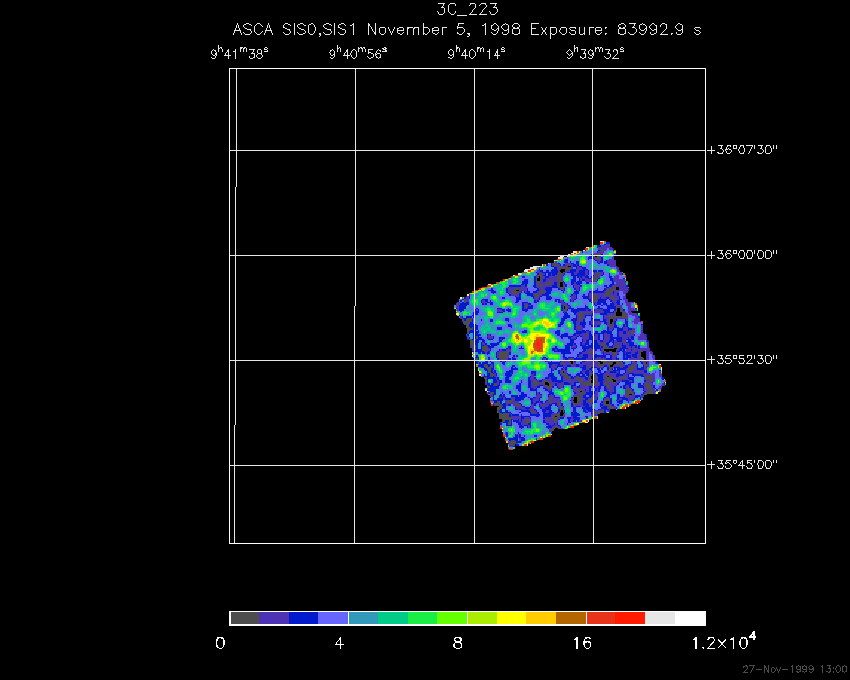Click the colorbar scale label "0"
850x680 pixels.
coord(220,644)
